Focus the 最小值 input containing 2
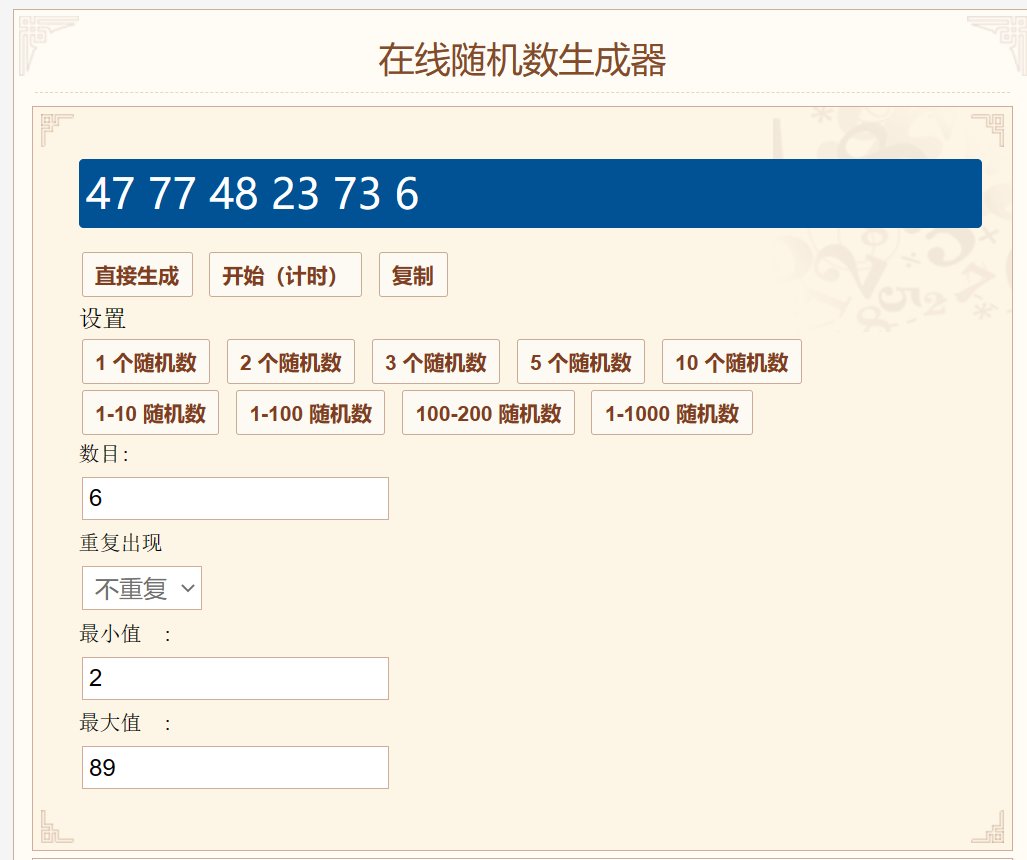Viewport: 1027px width, 860px height. click(235, 679)
